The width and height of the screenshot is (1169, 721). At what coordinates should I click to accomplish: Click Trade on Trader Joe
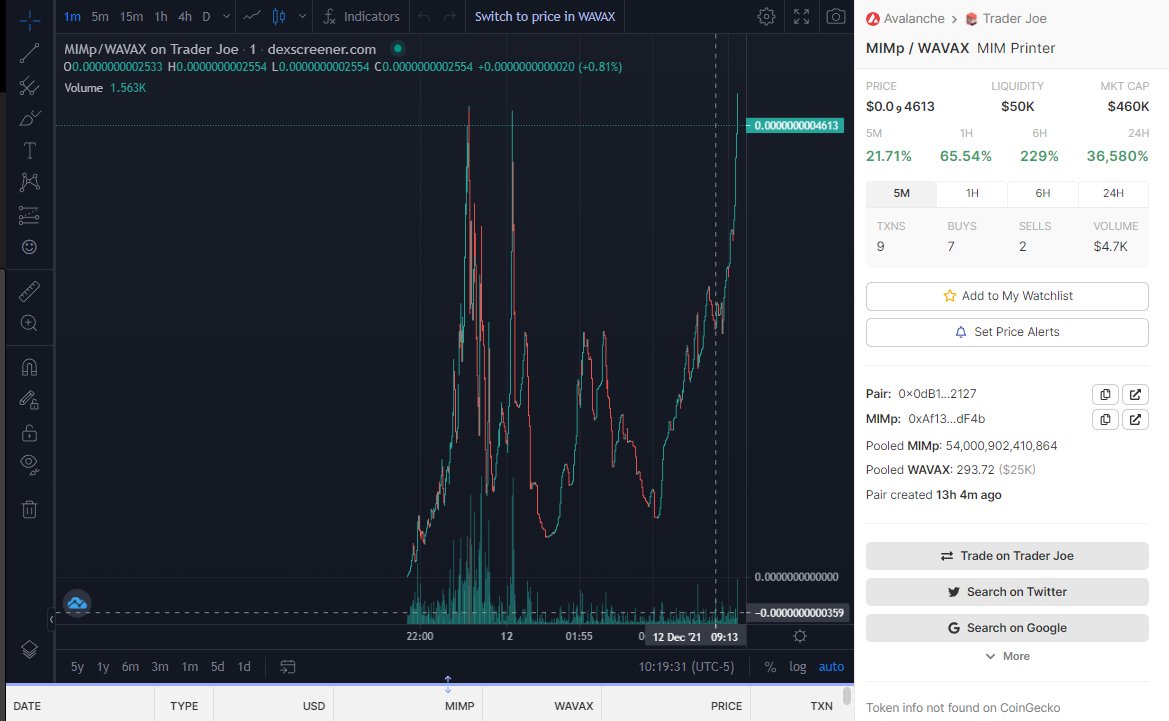click(x=1007, y=555)
